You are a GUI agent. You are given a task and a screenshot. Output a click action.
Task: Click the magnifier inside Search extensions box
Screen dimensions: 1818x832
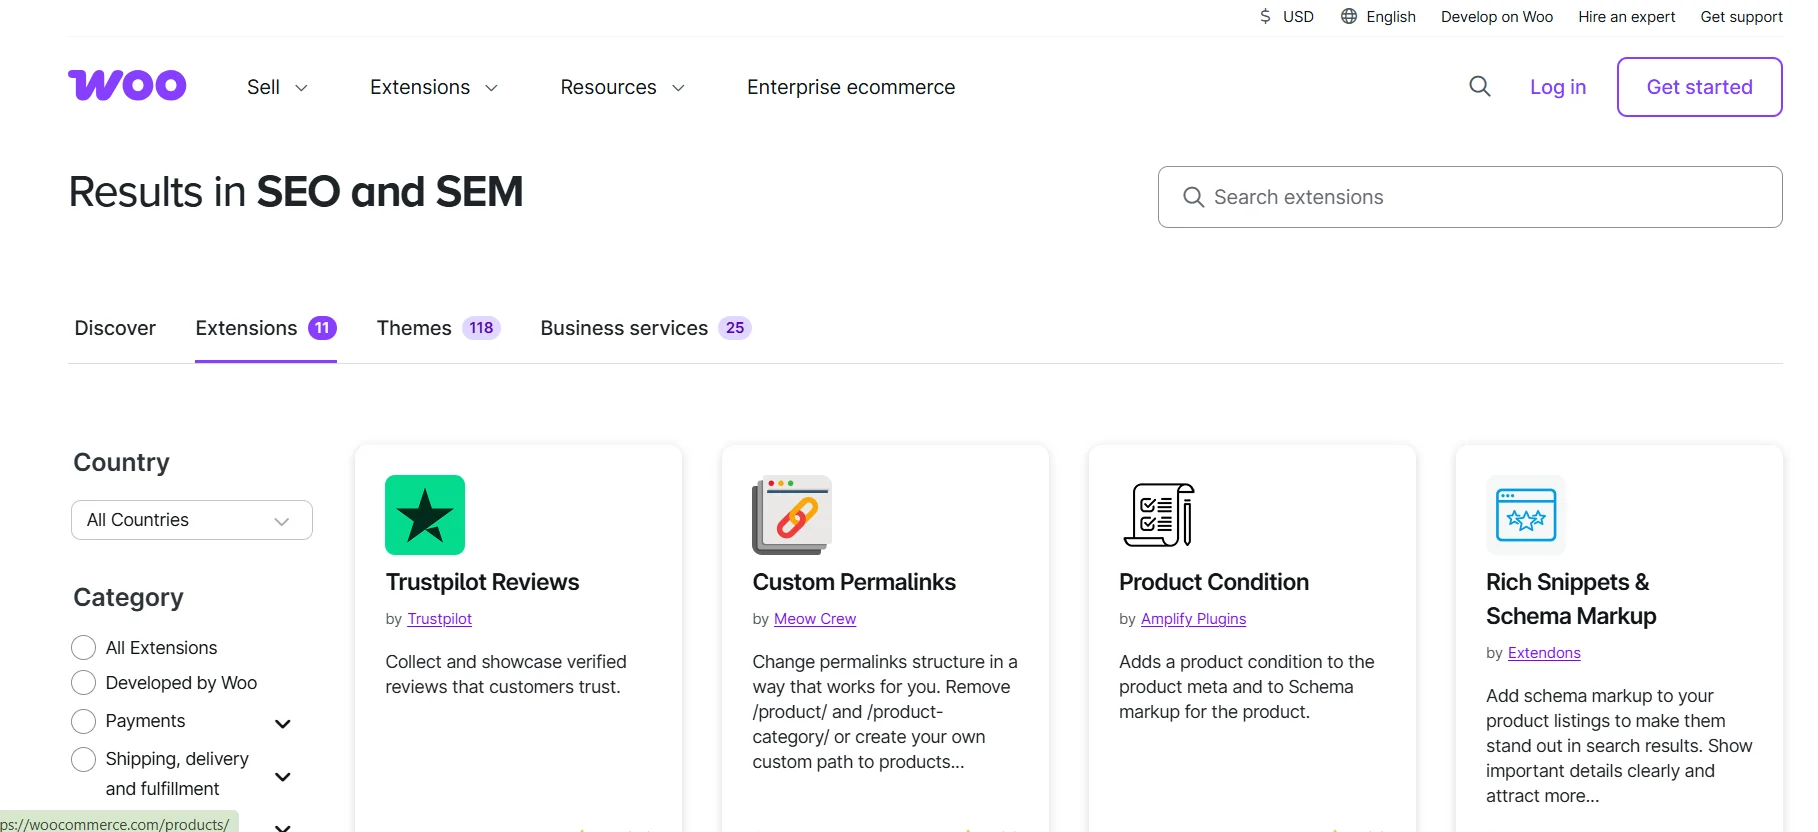pos(1193,197)
